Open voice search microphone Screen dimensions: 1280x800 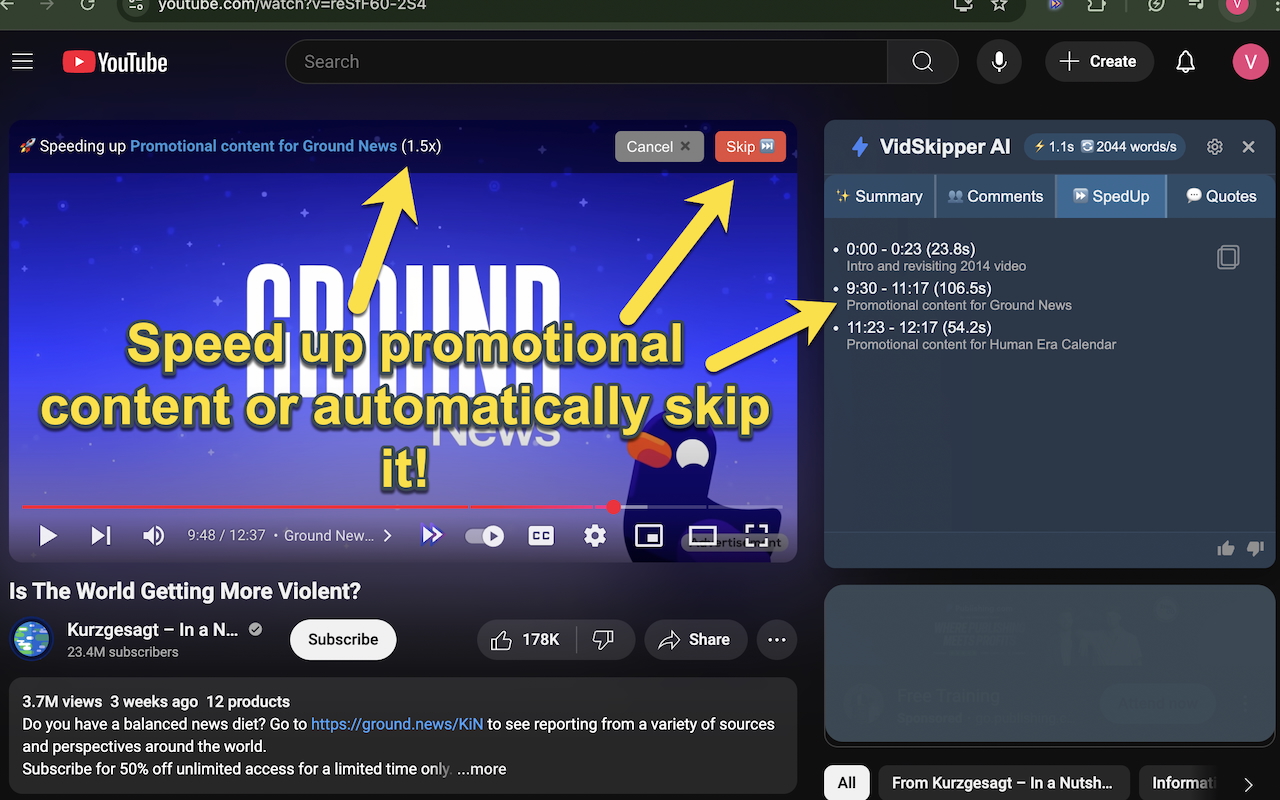coord(999,61)
